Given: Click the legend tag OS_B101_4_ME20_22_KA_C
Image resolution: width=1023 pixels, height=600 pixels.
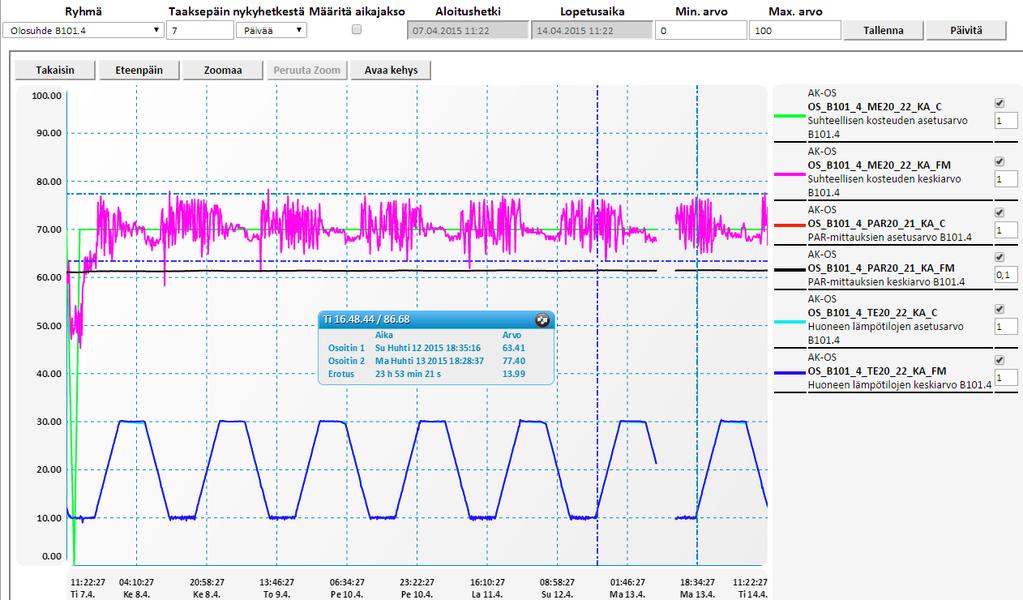Looking at the screenshot, I should point(875,107).
